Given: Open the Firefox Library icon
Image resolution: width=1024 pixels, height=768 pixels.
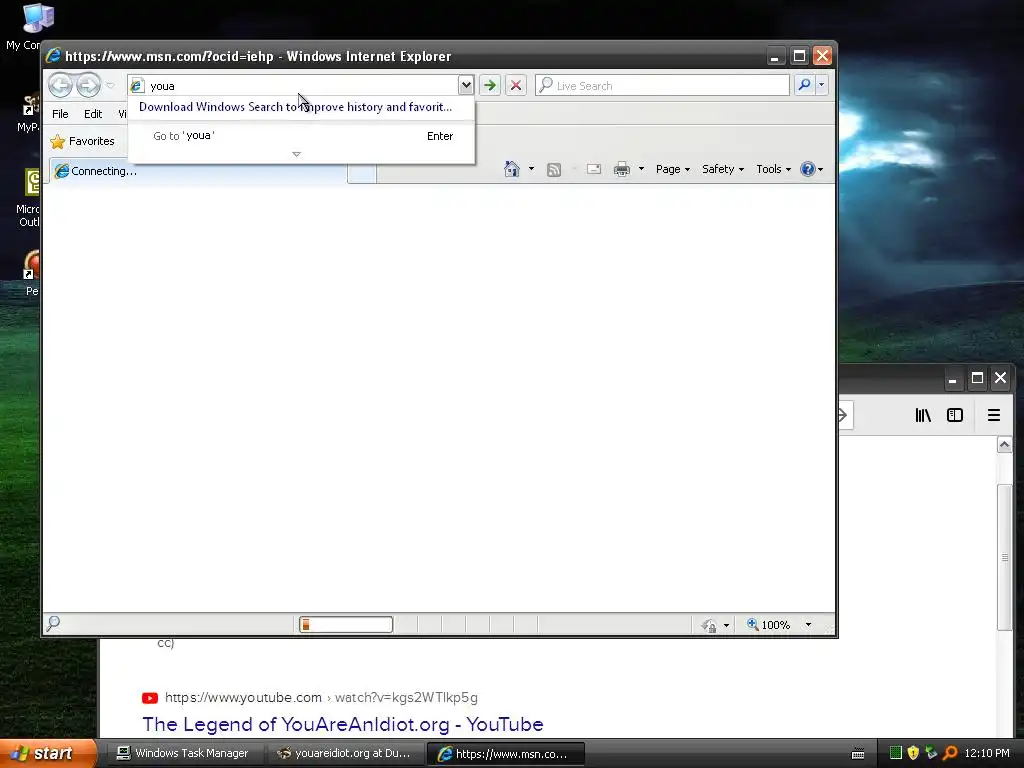Looking at the screenshot, I should pos(923,415).
